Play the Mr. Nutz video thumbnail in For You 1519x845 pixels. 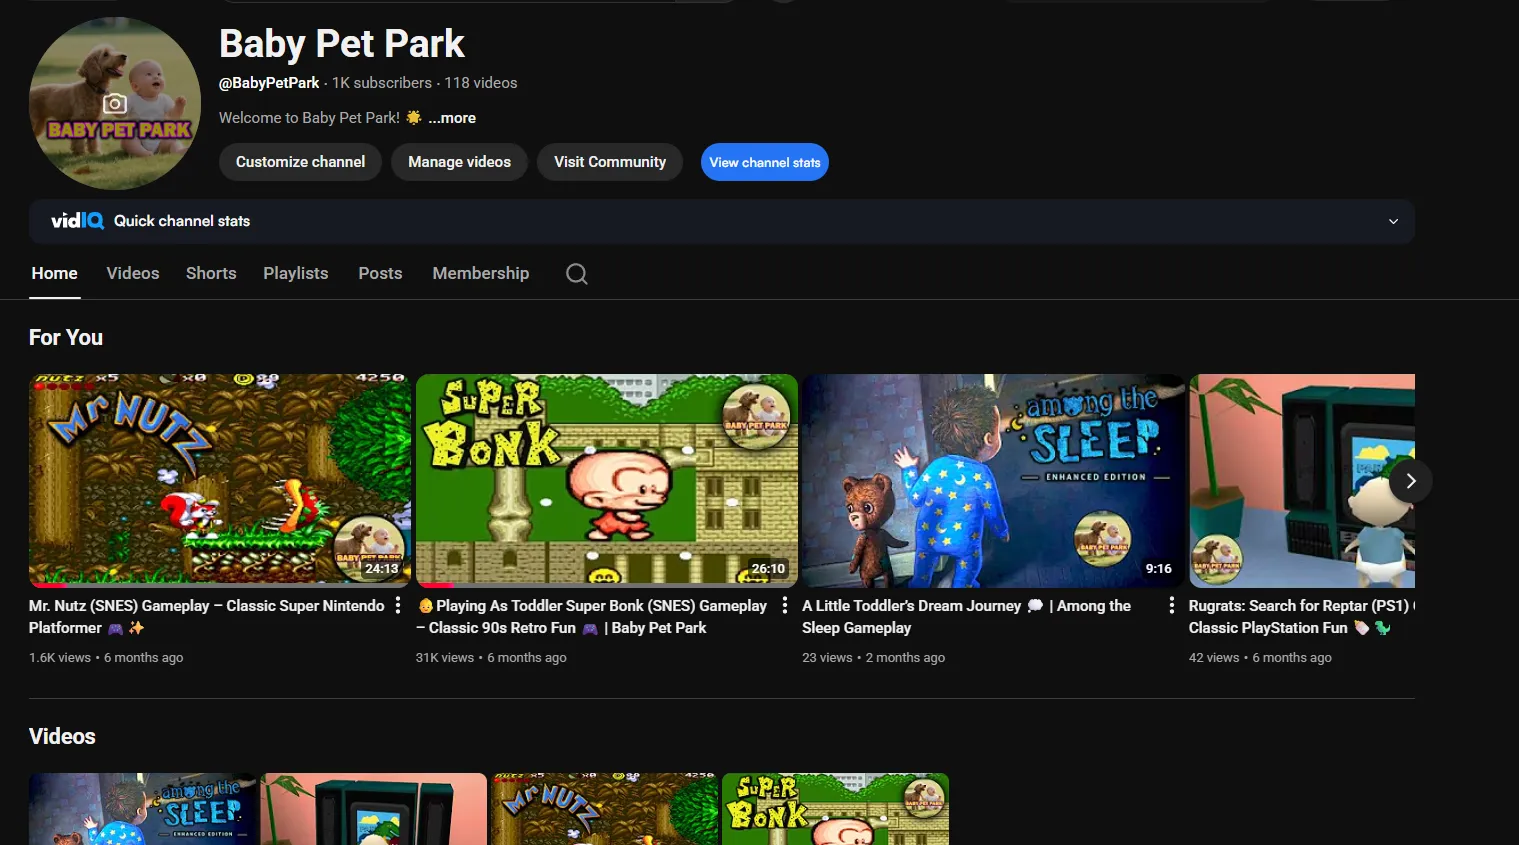click(220, 481)
